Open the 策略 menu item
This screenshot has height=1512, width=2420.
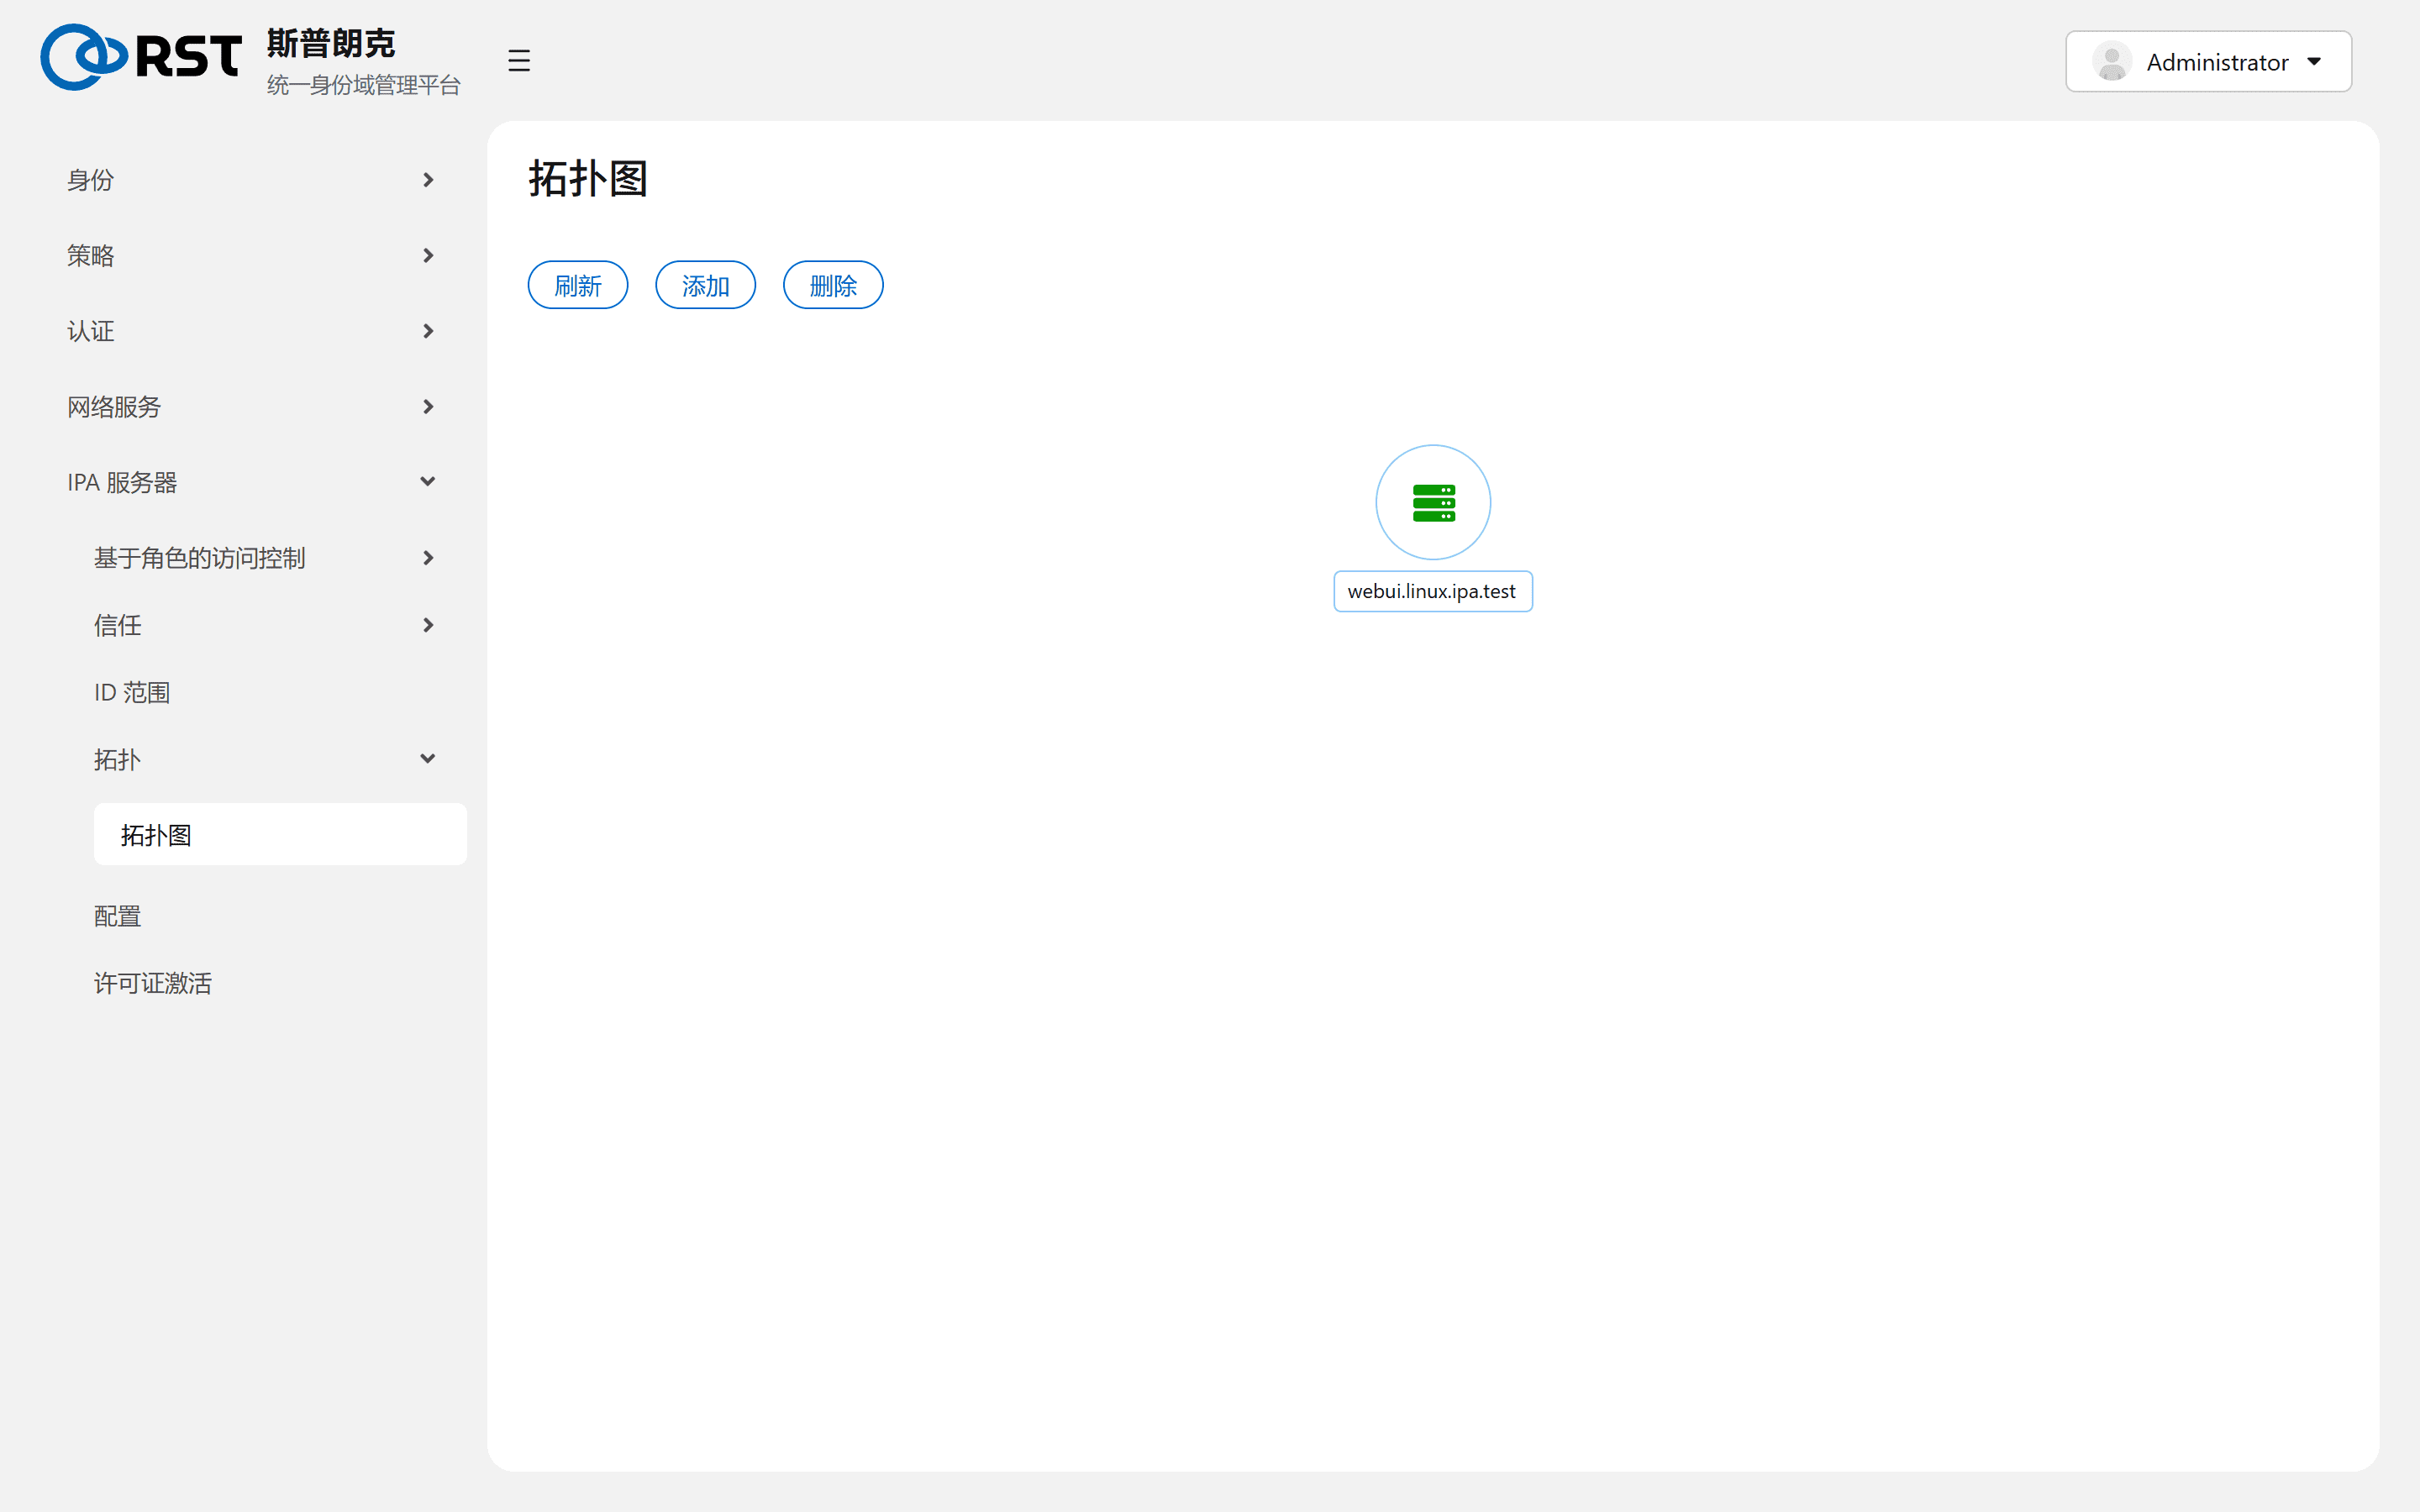(91, 256)
